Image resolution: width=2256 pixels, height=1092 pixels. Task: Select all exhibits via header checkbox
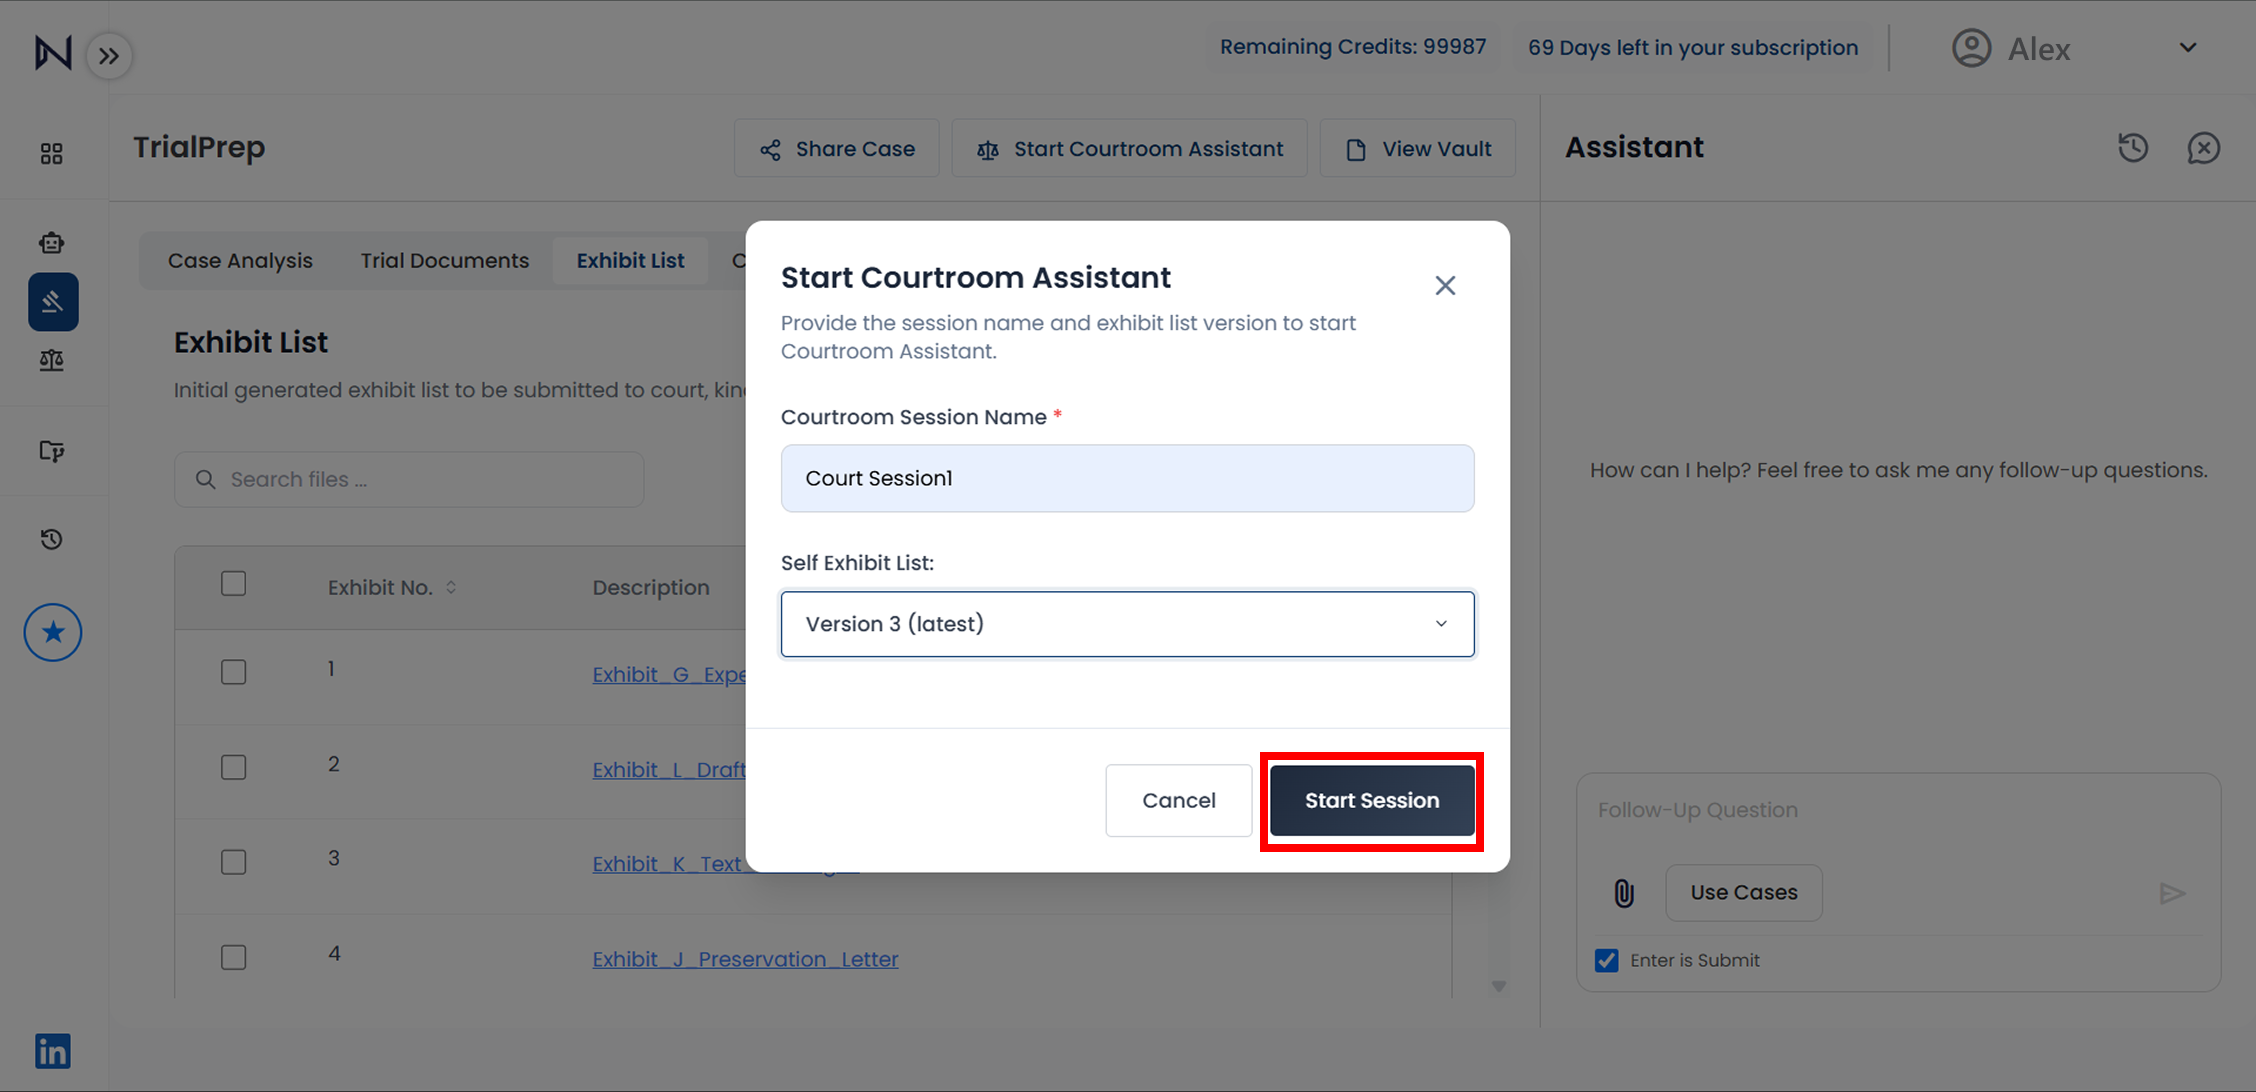point(233,583)
